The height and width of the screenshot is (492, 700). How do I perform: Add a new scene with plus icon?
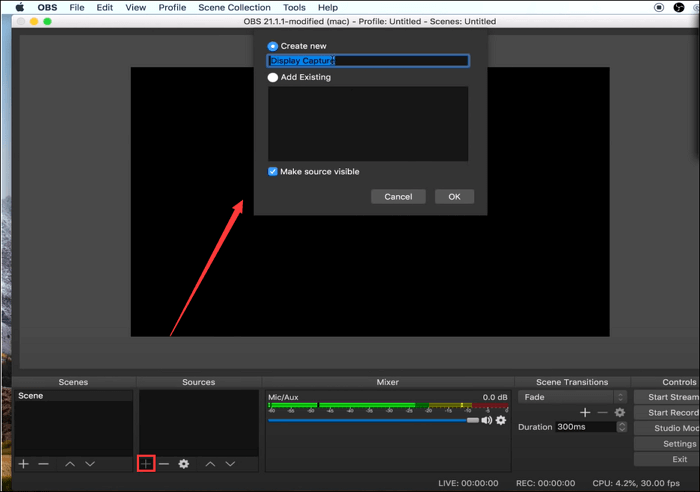click(24, 464)
